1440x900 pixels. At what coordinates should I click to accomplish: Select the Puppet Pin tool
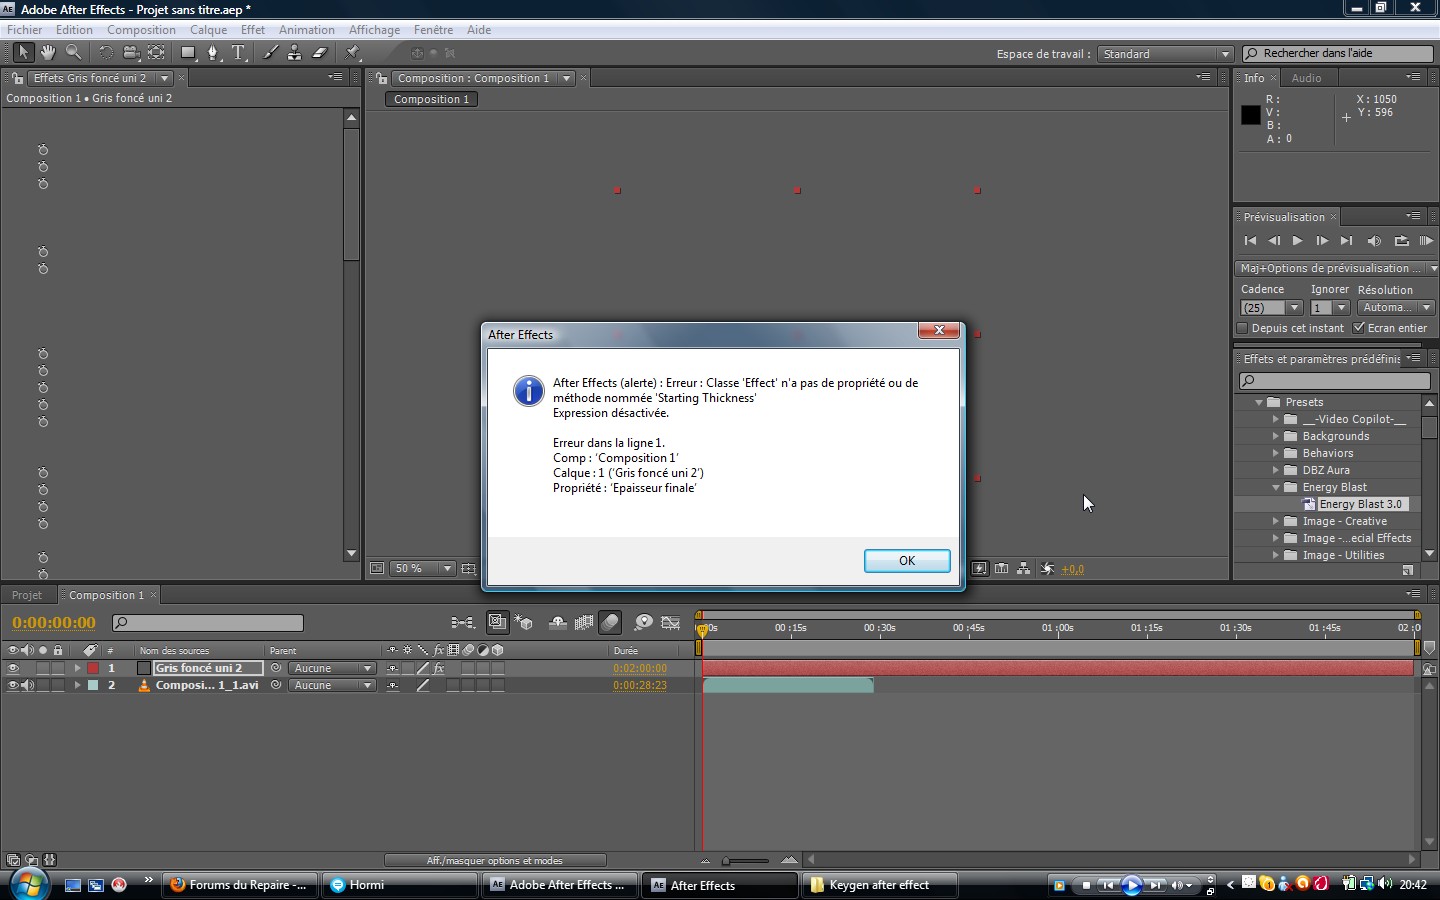[353, 53]
